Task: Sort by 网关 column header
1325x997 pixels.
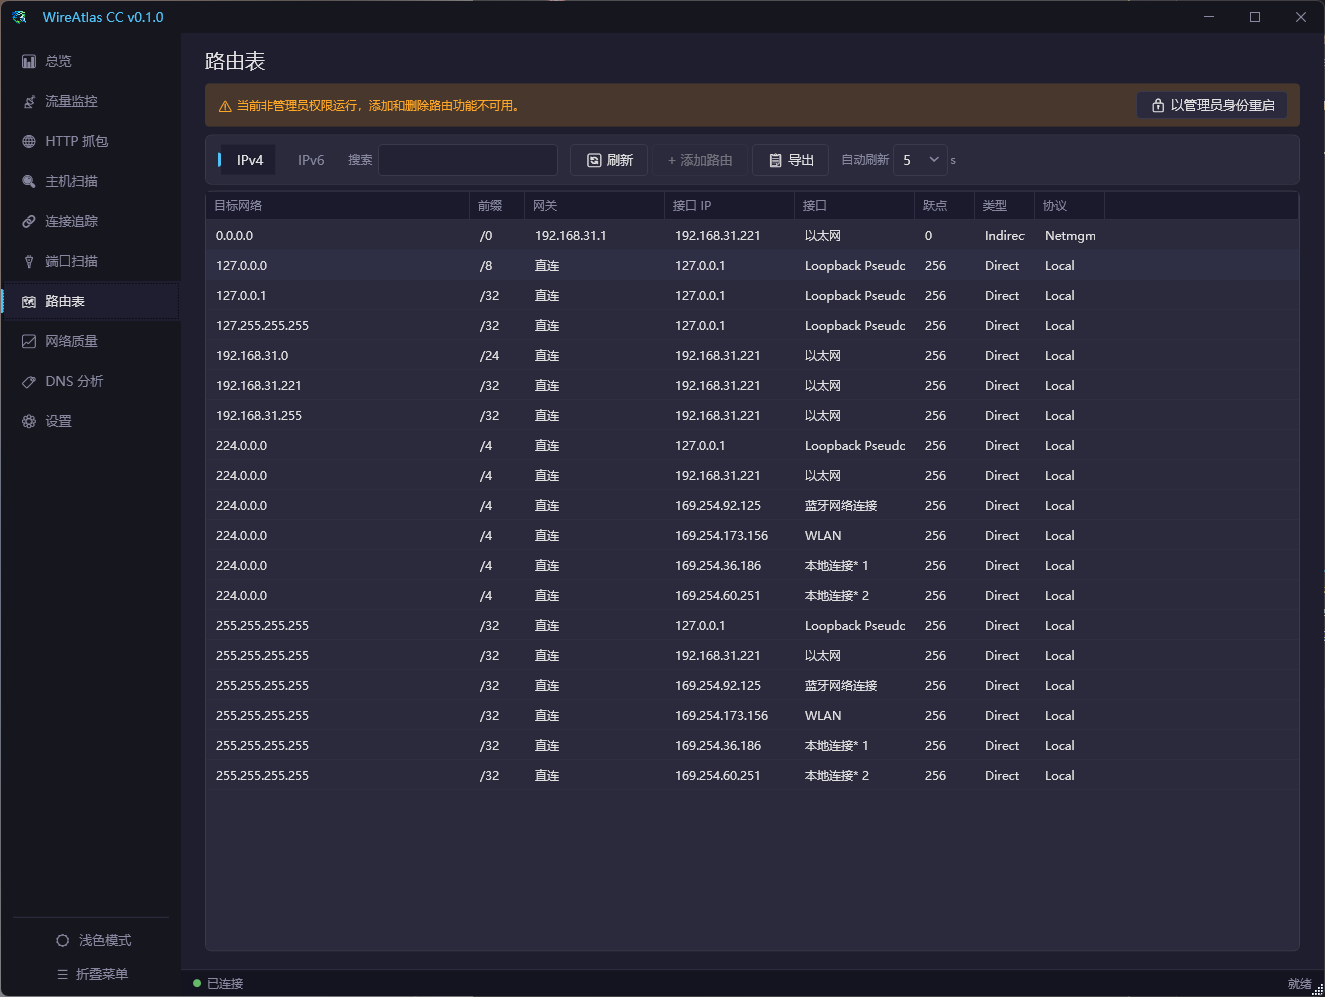Action: [594, 205]
